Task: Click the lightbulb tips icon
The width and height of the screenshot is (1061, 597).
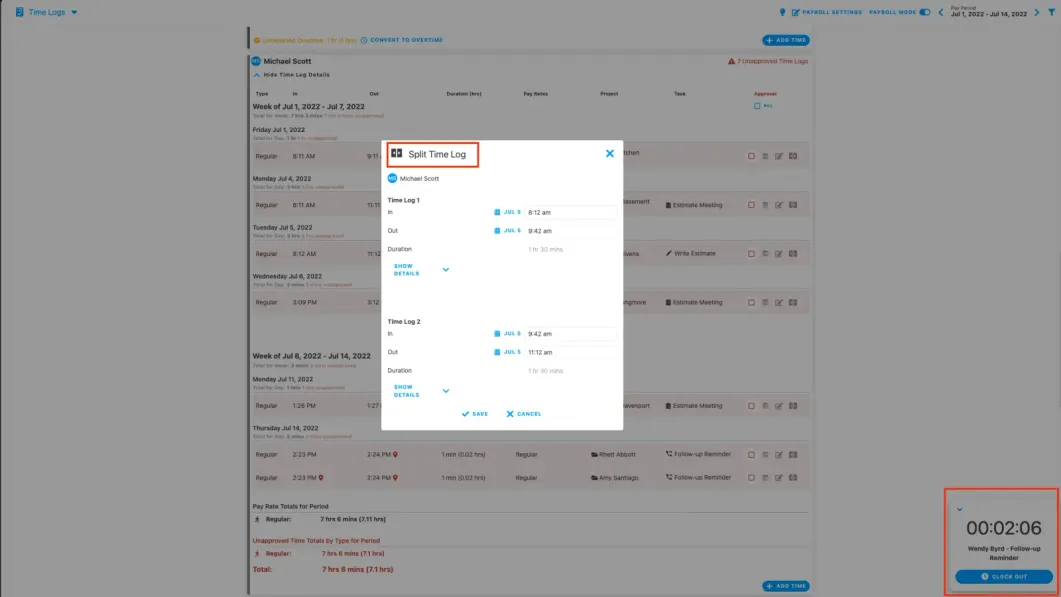Action: (x=782, y=12)
